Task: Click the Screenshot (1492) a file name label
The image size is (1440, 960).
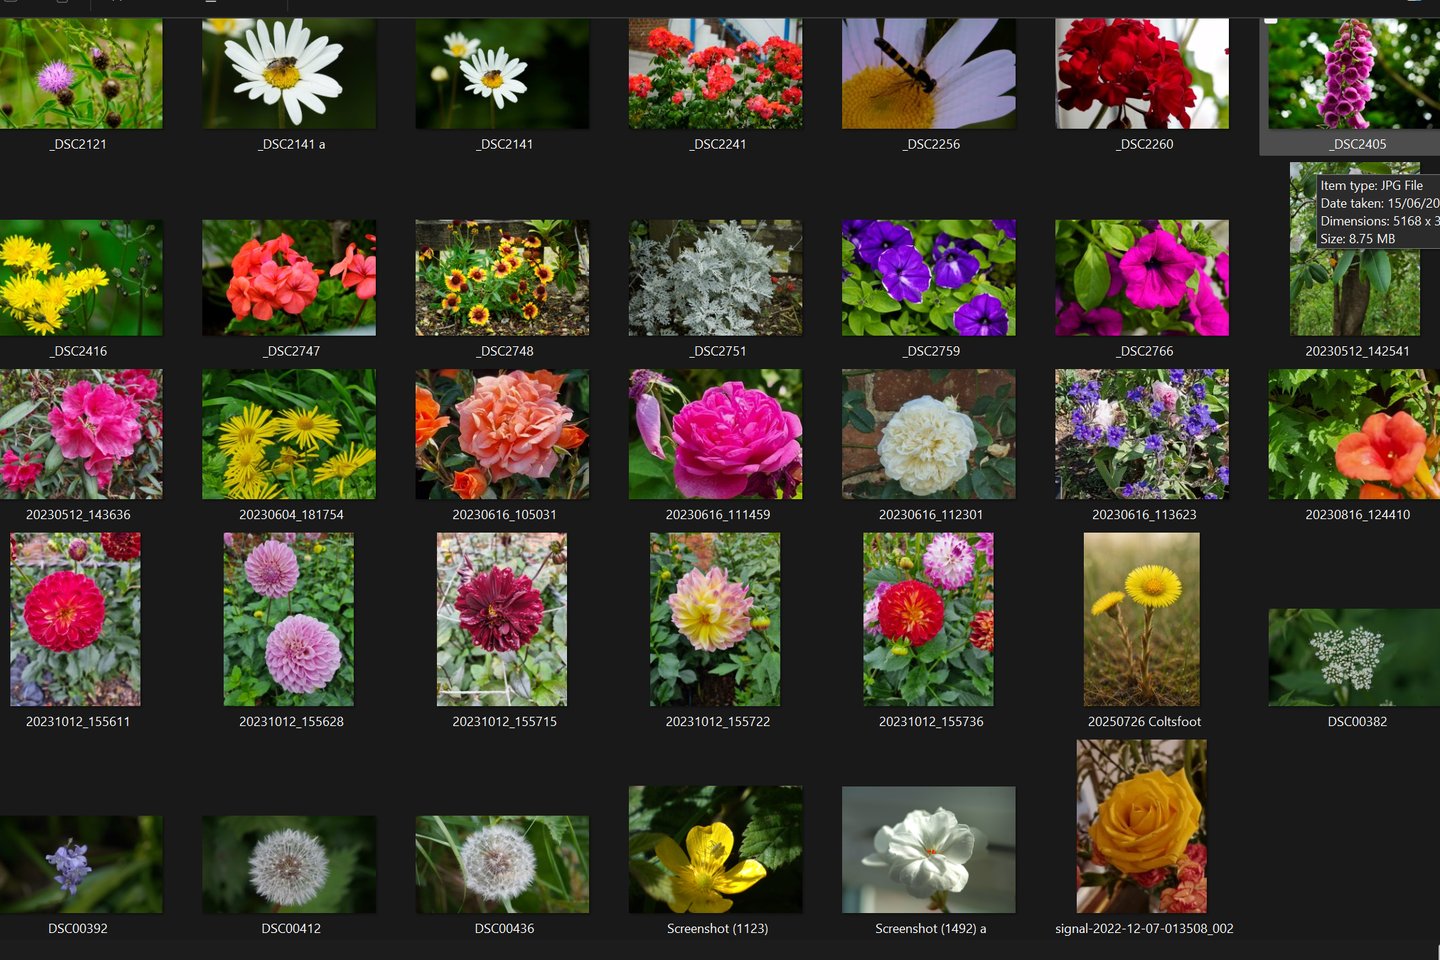Action: tap(930, 929)
